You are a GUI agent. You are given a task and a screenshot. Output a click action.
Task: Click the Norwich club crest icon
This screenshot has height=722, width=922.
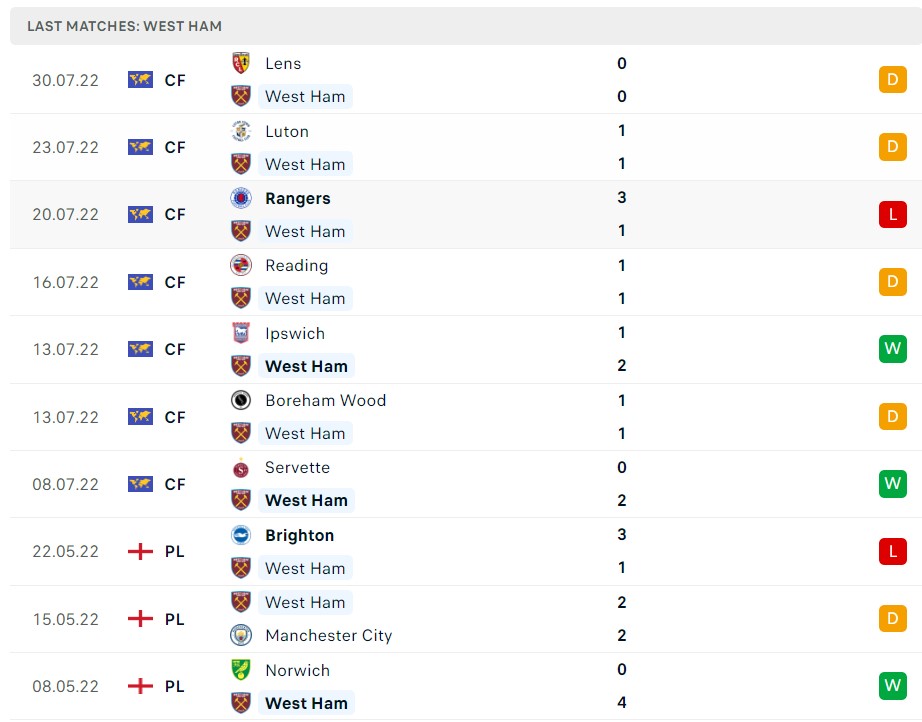point(240,670)
